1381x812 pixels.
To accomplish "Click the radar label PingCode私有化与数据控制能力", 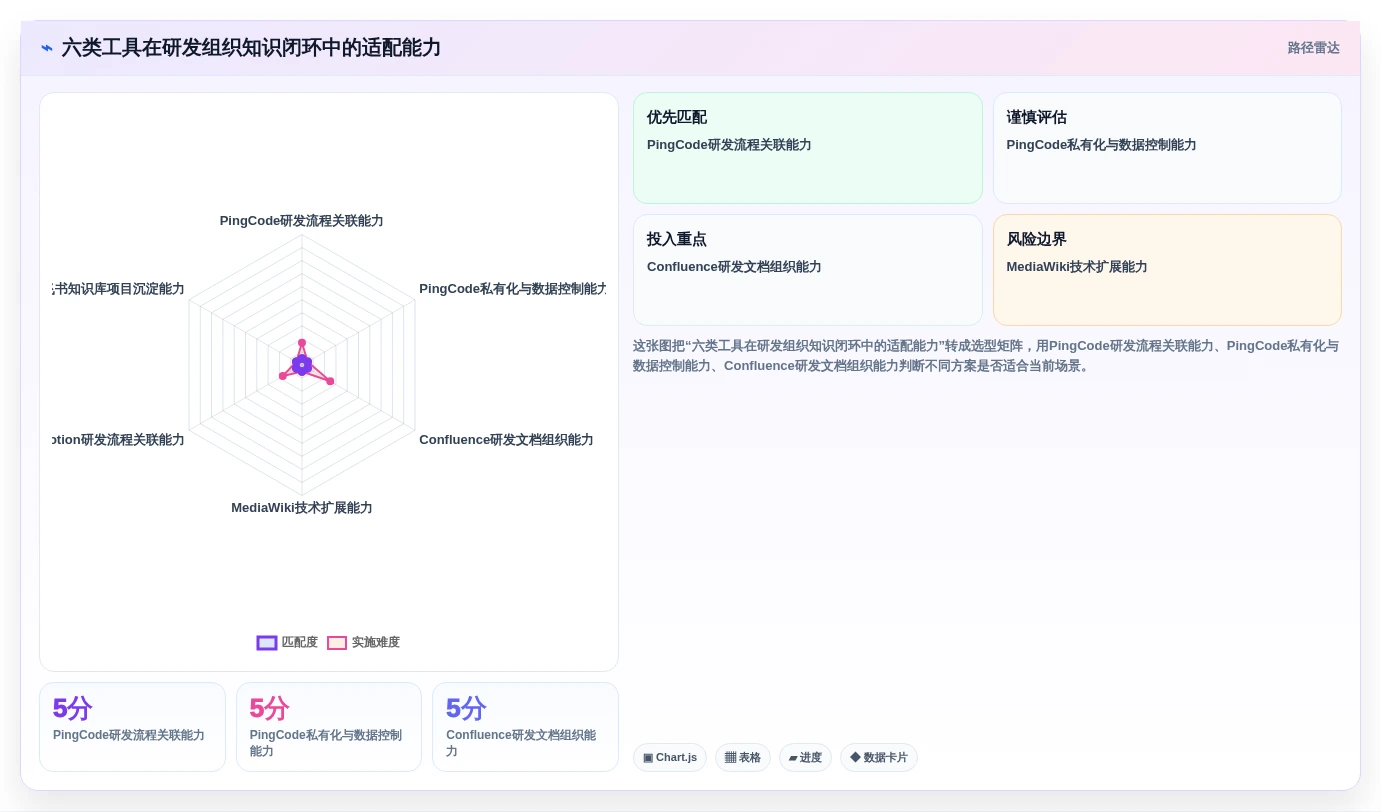I will click(x=512, y=289).
